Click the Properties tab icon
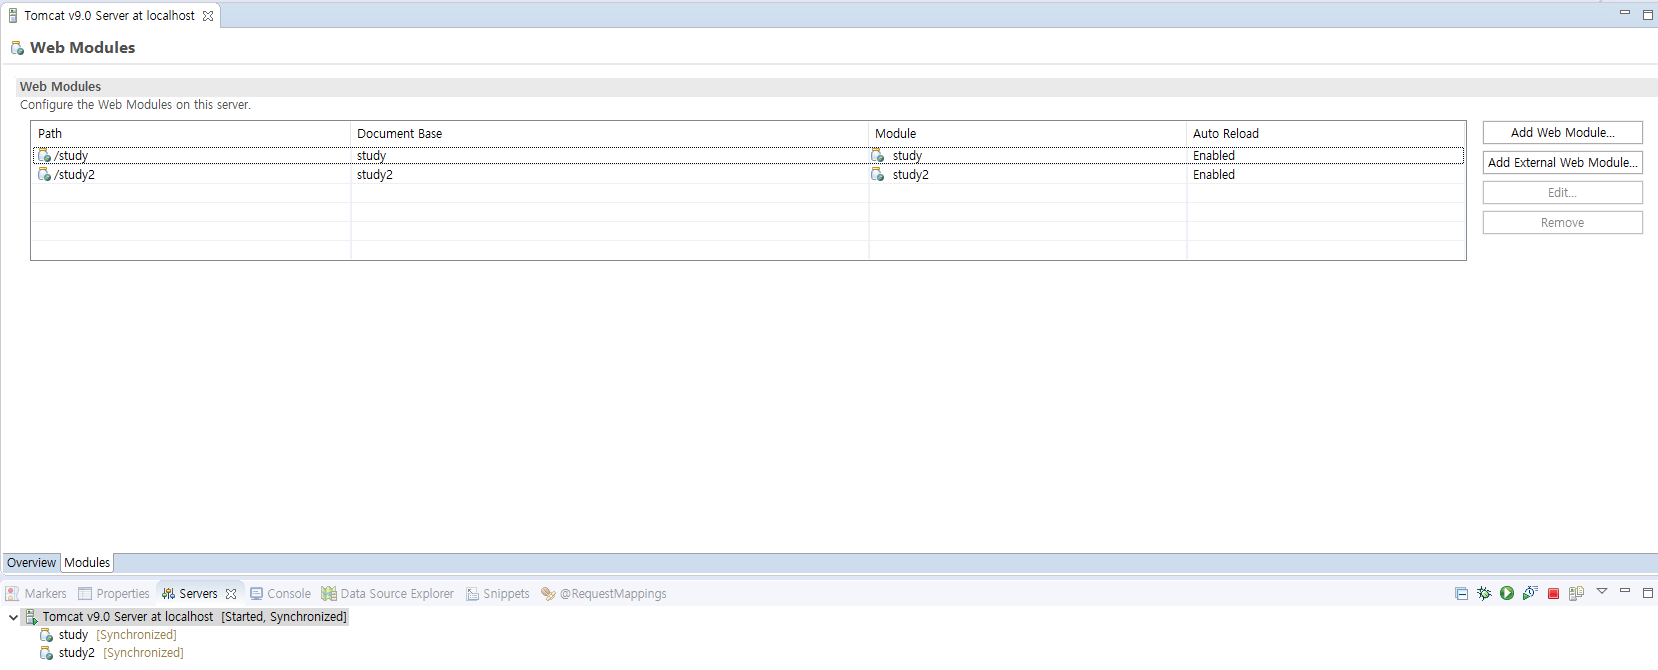 [x=85, y=594]
